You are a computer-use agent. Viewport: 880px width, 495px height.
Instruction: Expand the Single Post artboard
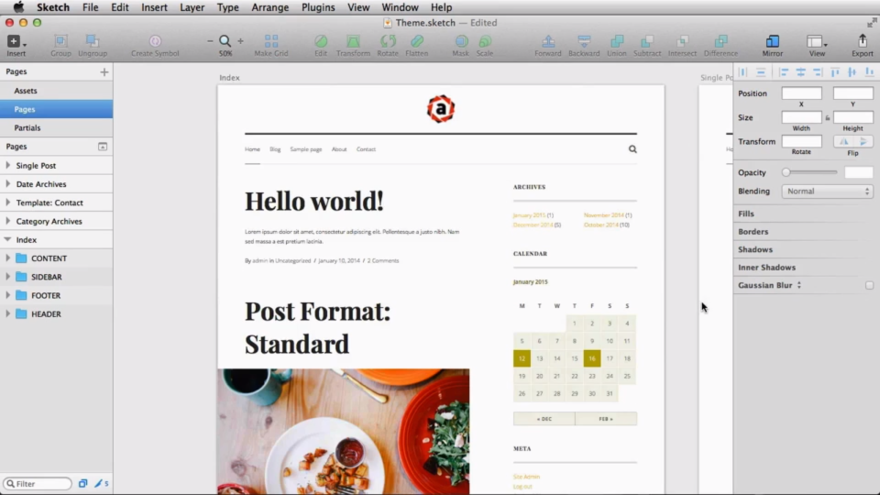point(7,166)
